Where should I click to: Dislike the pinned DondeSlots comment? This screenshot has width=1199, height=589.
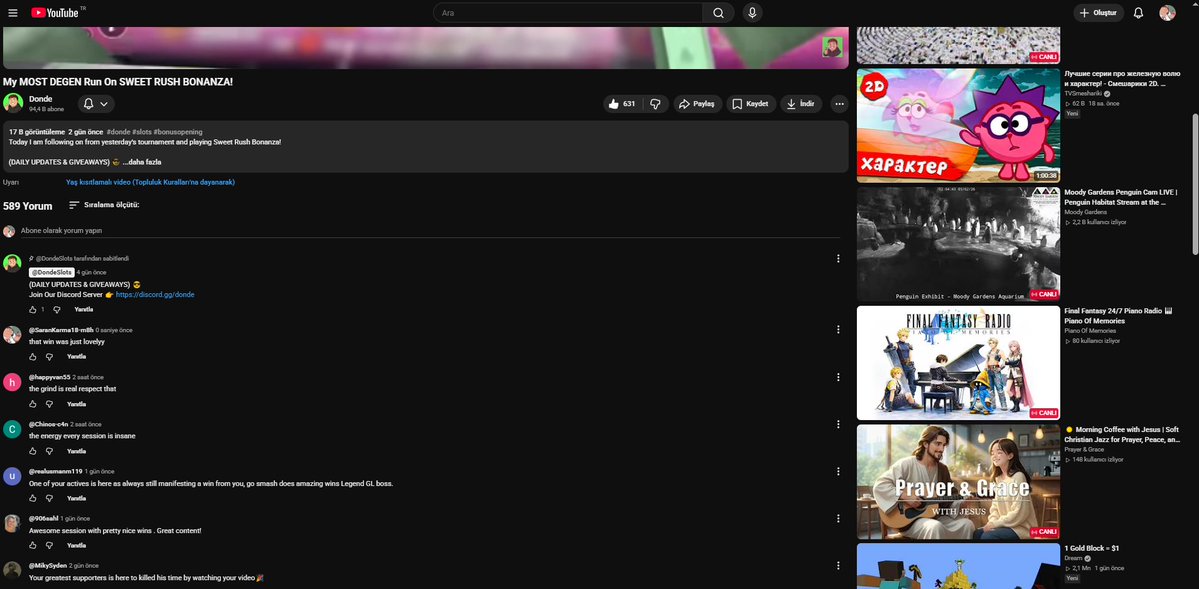[x=57, y=310]
